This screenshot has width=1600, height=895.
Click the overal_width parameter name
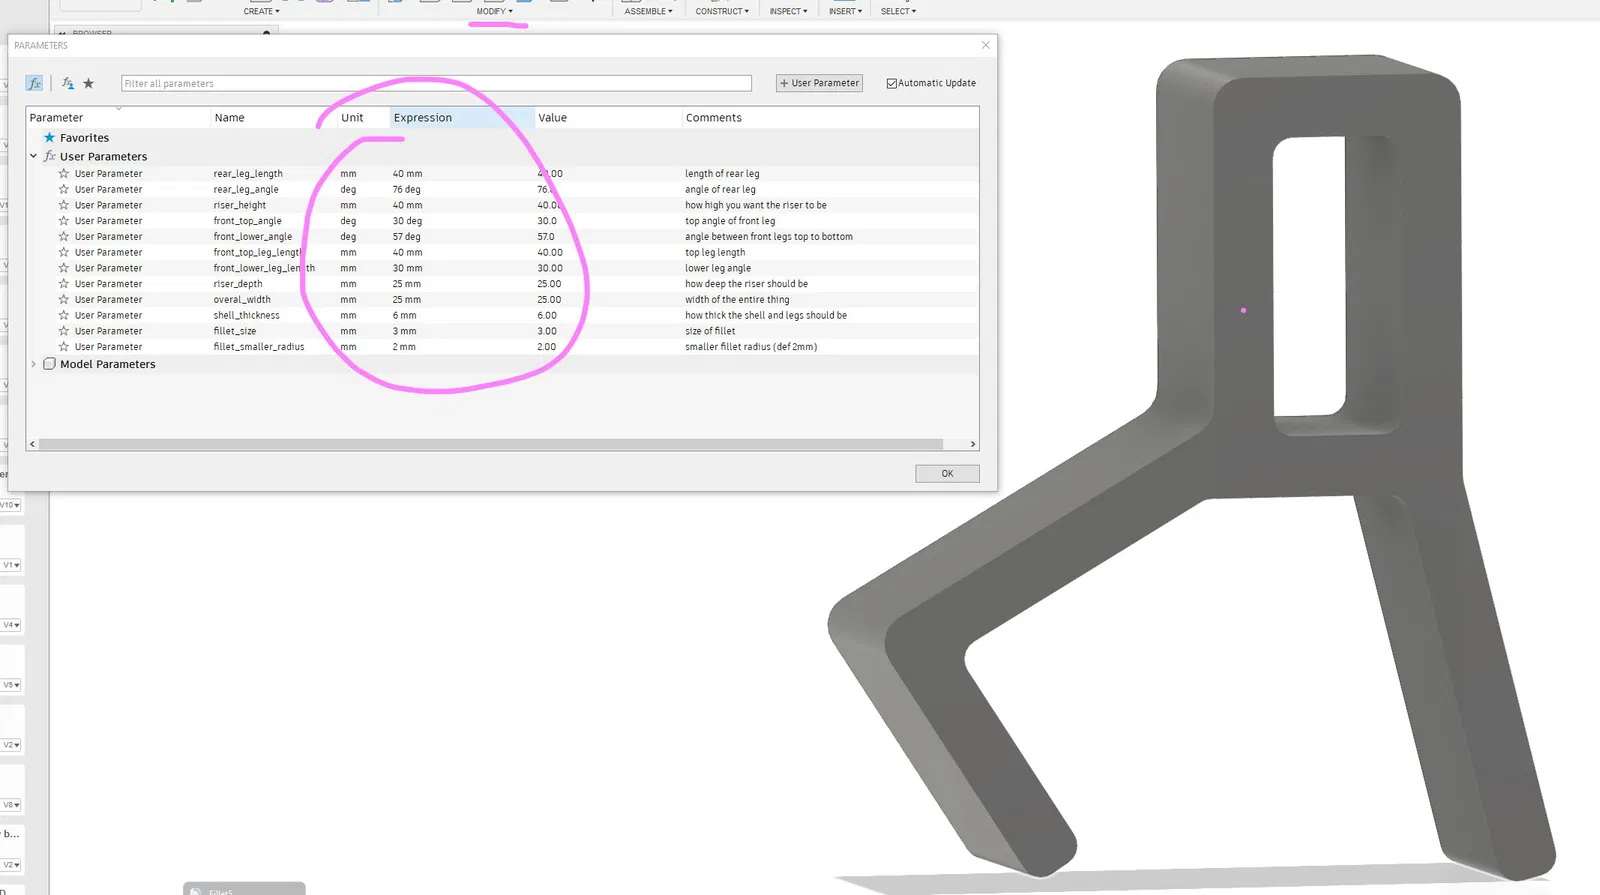tap(242, 300)
